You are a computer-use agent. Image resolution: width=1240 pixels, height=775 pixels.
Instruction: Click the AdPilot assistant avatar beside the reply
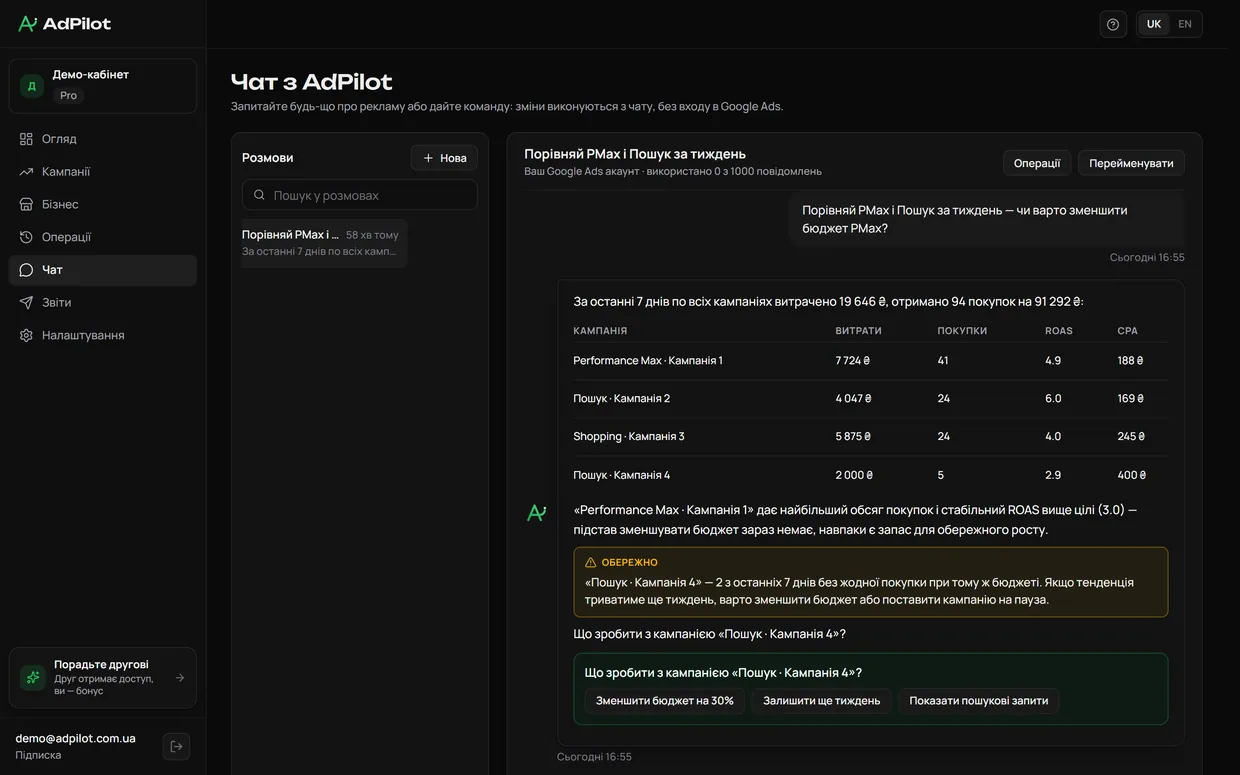[537, 513]
